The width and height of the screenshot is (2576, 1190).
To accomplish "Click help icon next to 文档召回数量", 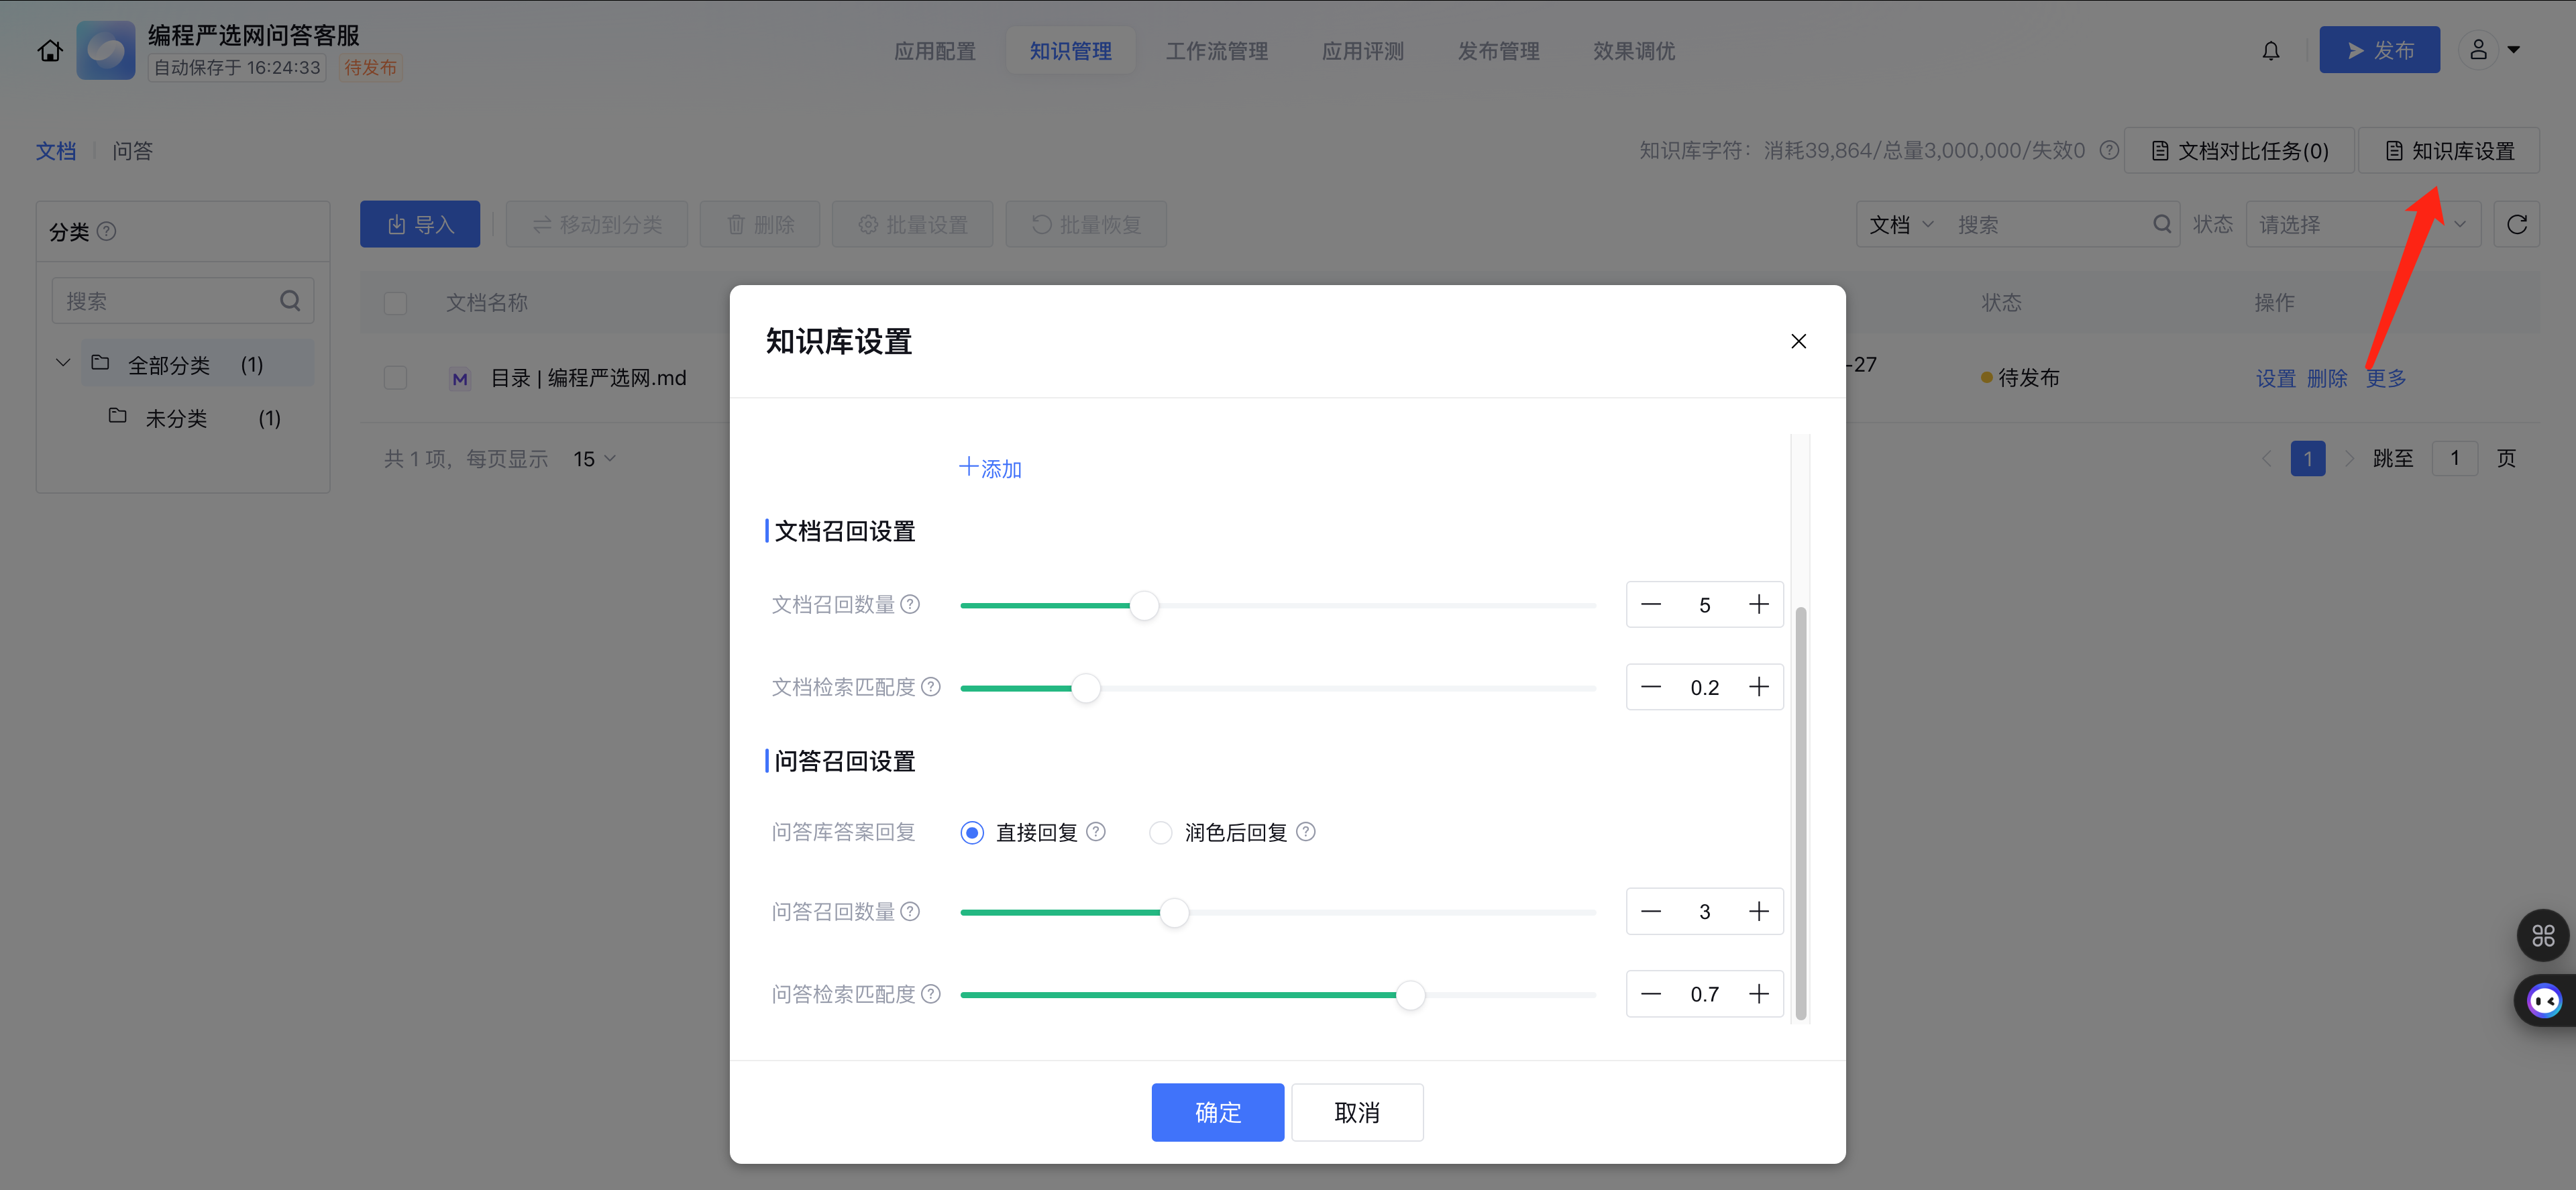I will click(910, 605).
